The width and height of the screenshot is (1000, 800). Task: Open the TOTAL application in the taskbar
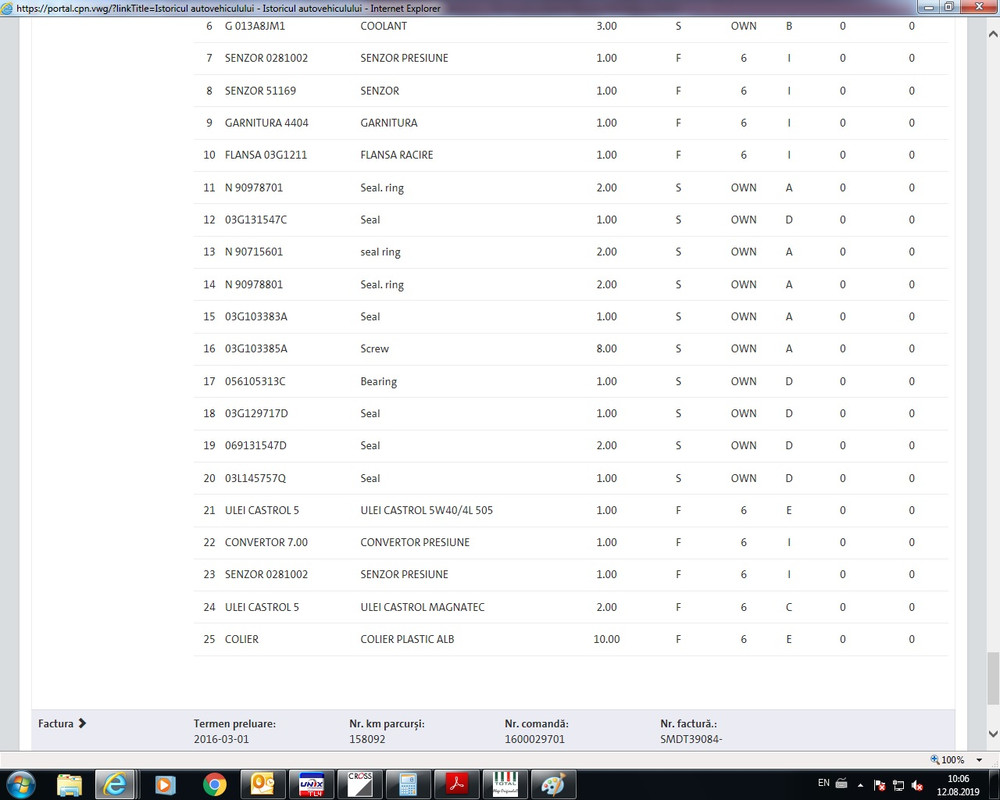point(505,784)
